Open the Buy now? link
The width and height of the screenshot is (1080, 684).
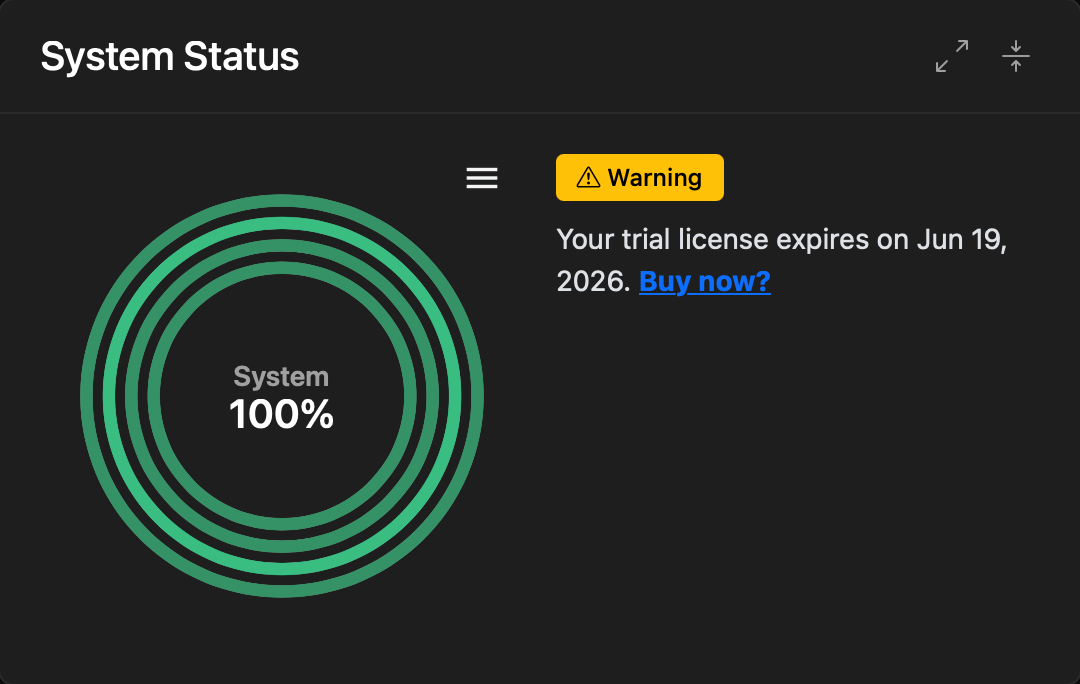point(705,281)
